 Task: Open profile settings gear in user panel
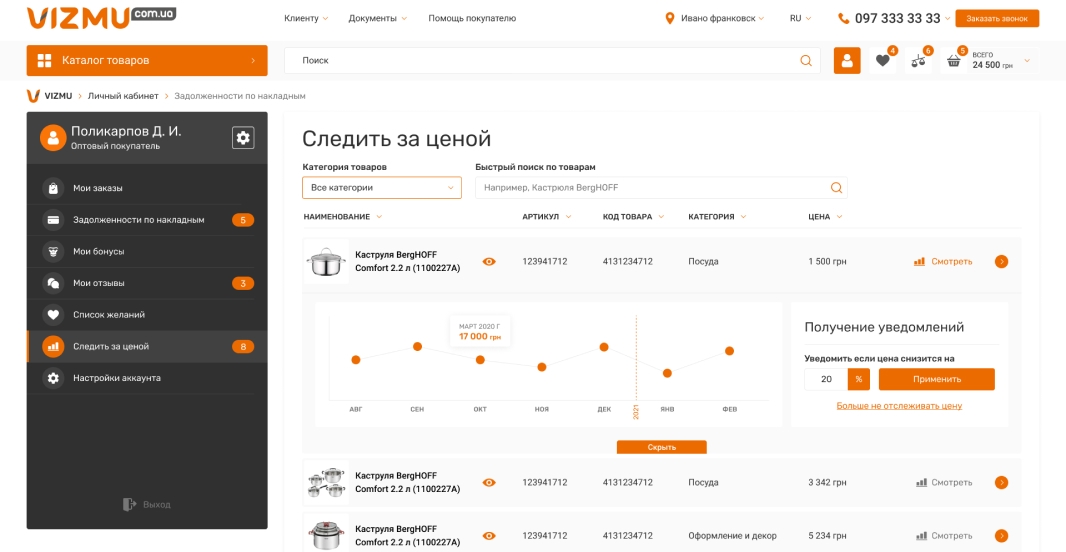pyautogui.click(x=243, y=138)
